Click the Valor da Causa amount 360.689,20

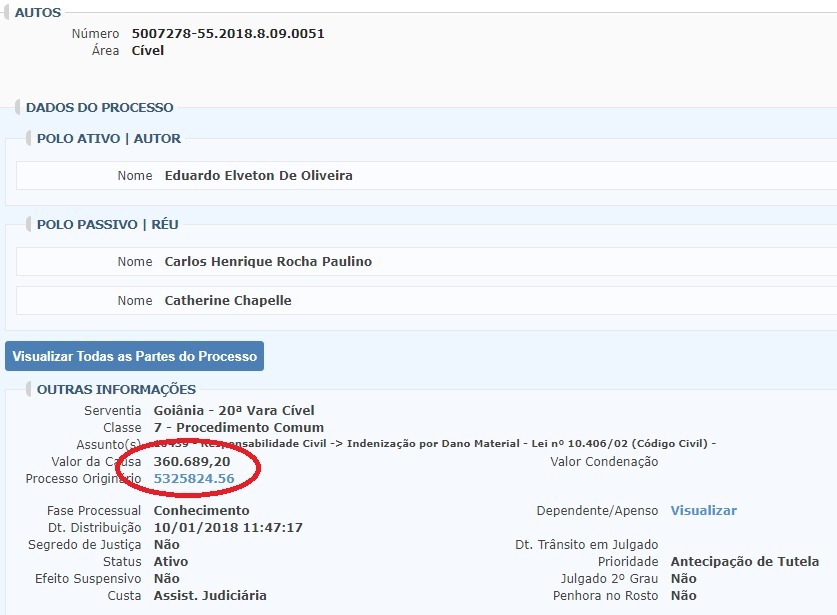[x=192, y=462]
